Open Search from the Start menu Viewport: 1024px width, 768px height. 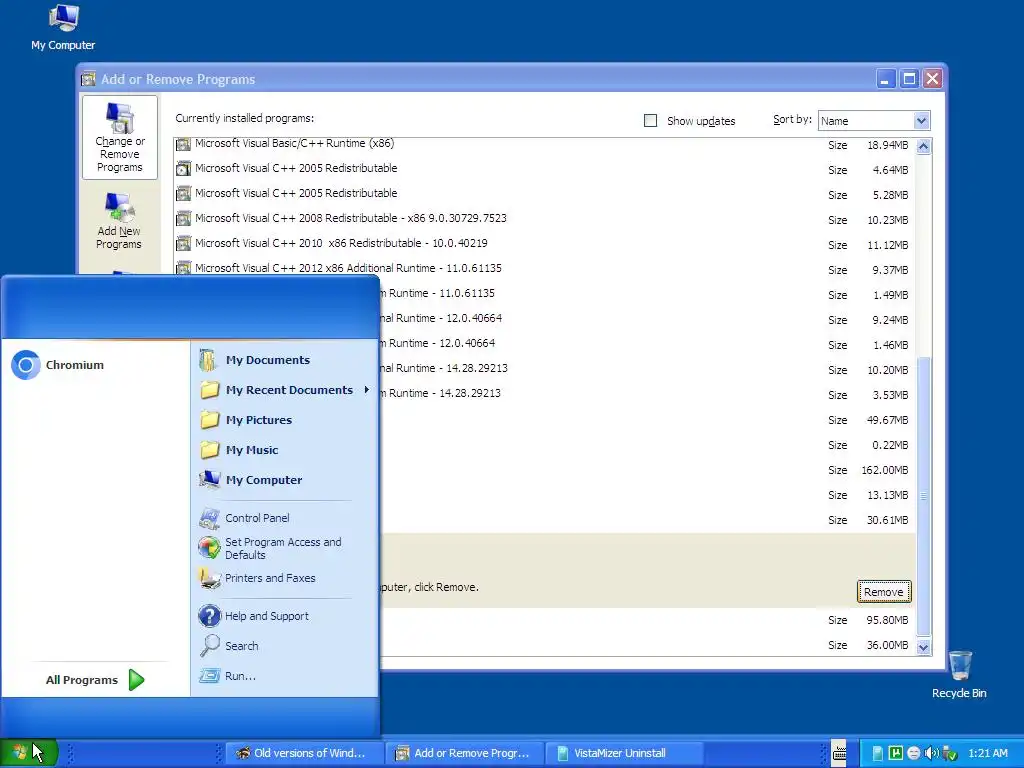click(x=241, y=646)
